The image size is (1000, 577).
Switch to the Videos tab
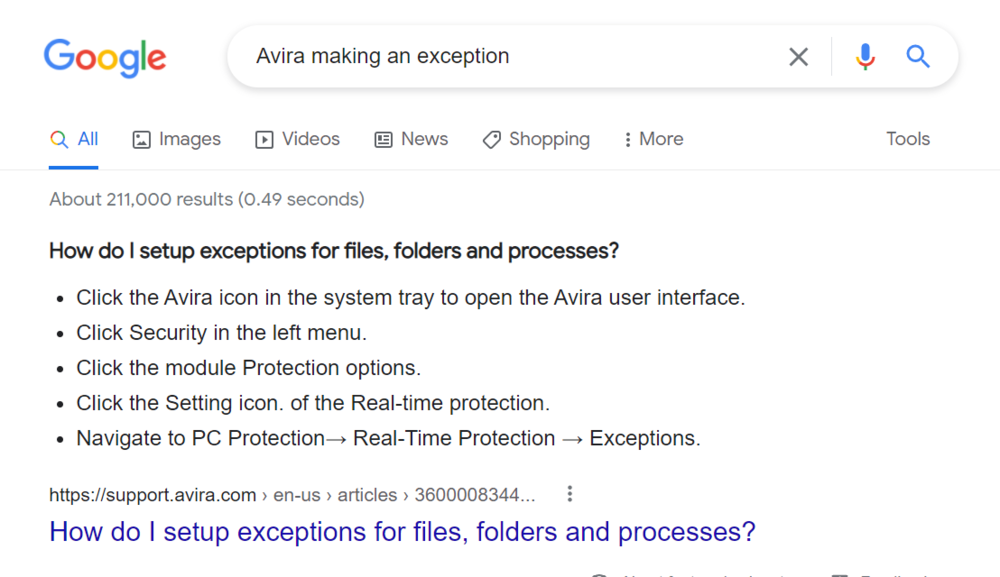(x=297, y=139)
